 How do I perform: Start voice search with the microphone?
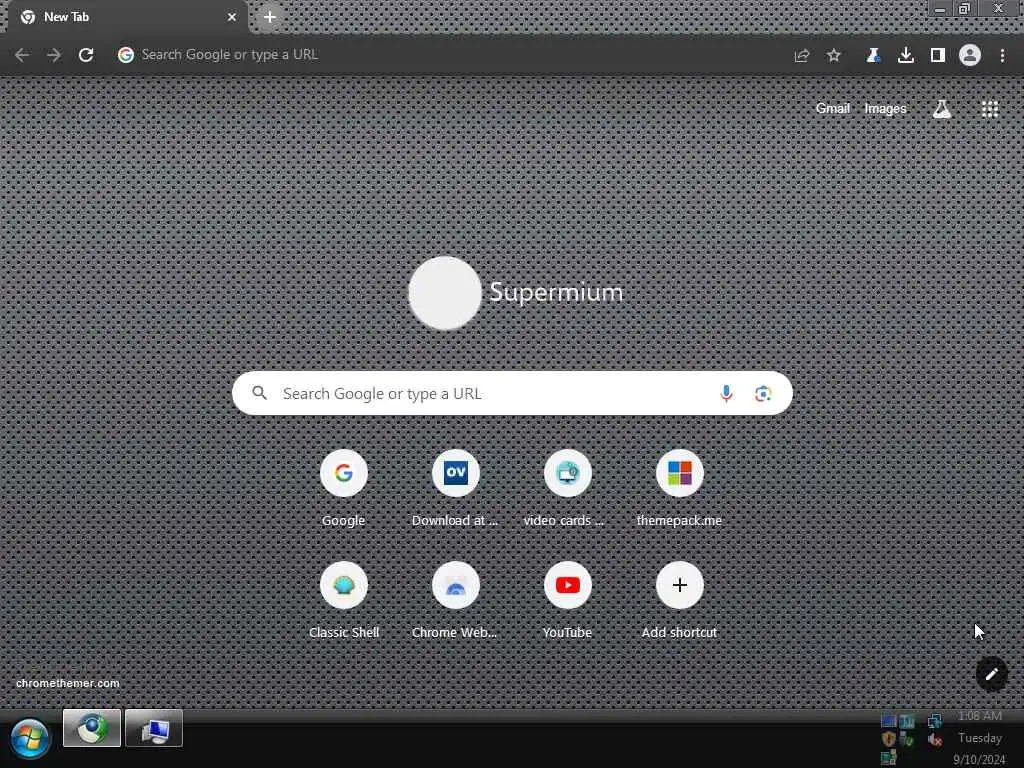(x=726, y=394)
